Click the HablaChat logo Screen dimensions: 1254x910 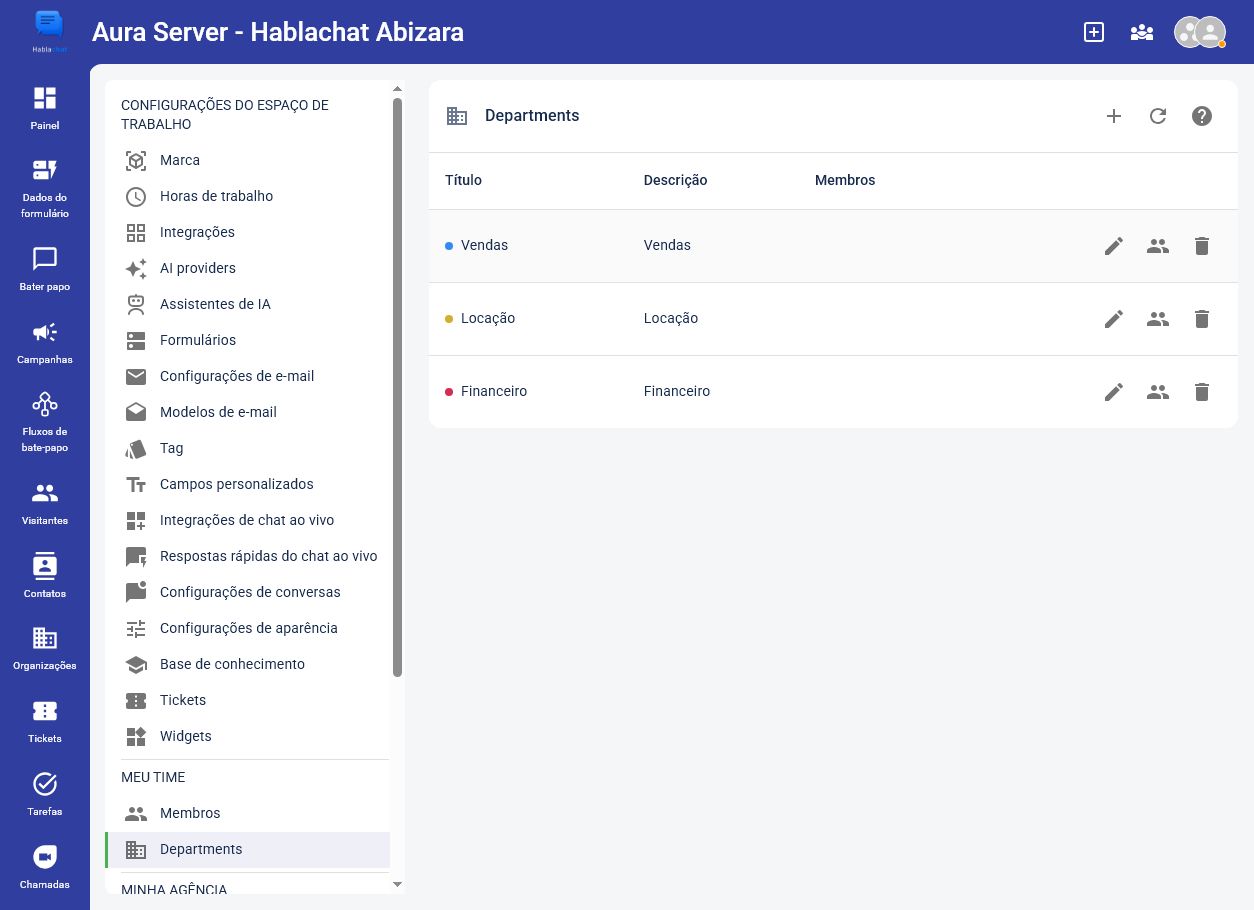[x=48, y=32]
